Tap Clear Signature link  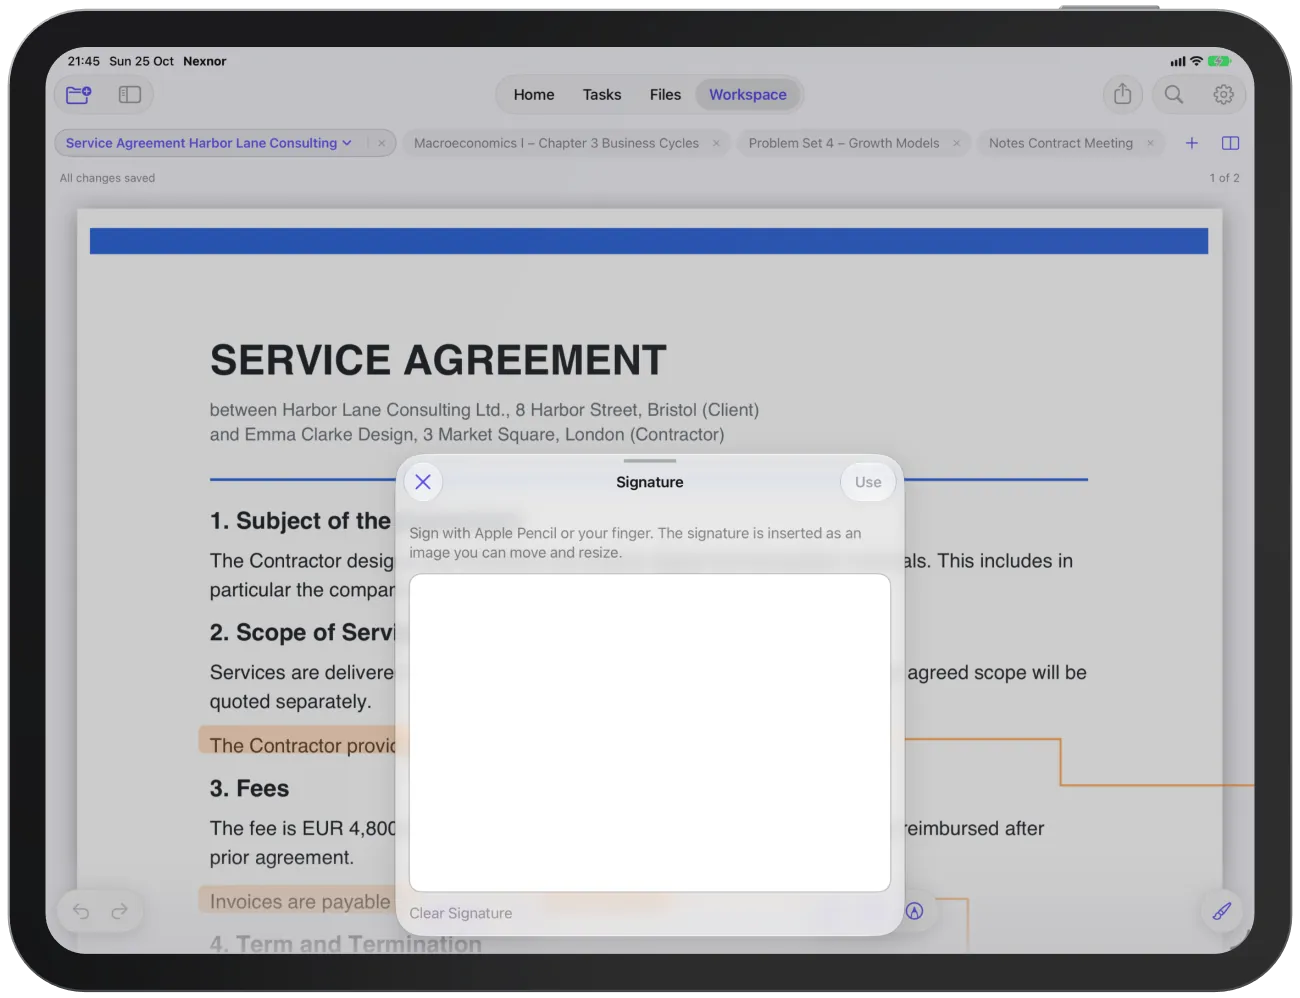coord(460,913)
